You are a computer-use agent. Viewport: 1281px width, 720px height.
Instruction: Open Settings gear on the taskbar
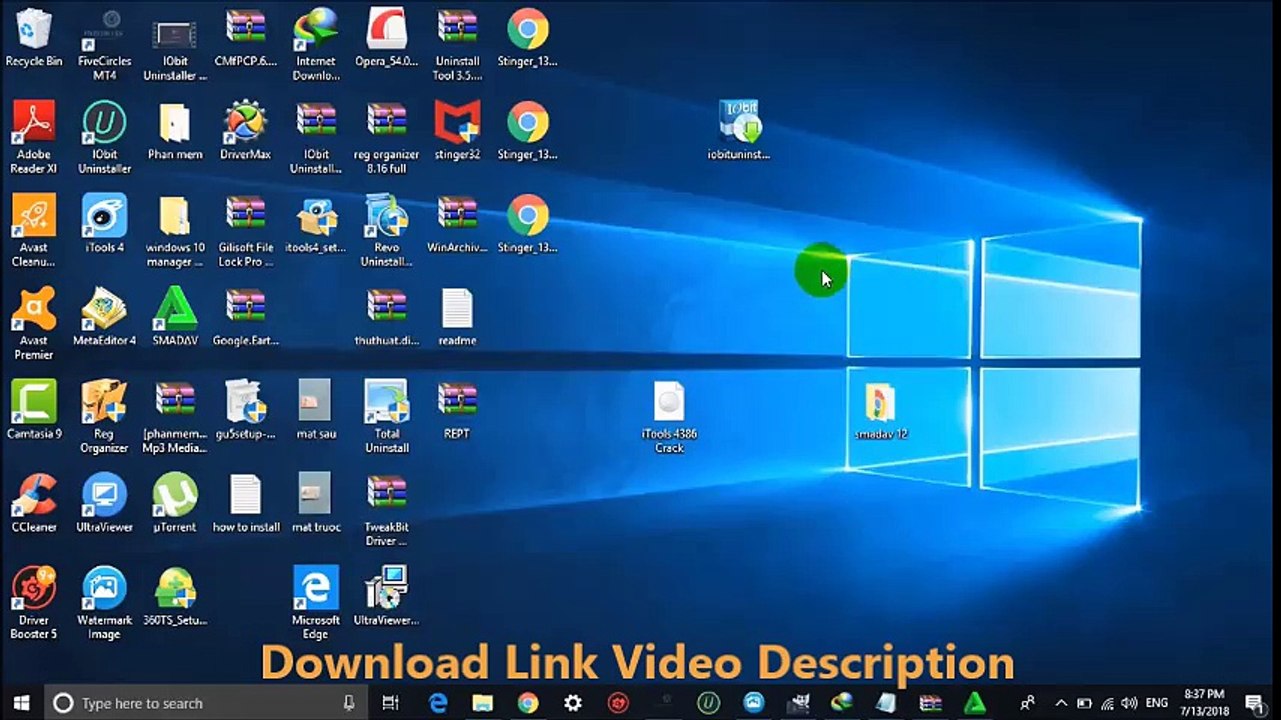573,703
